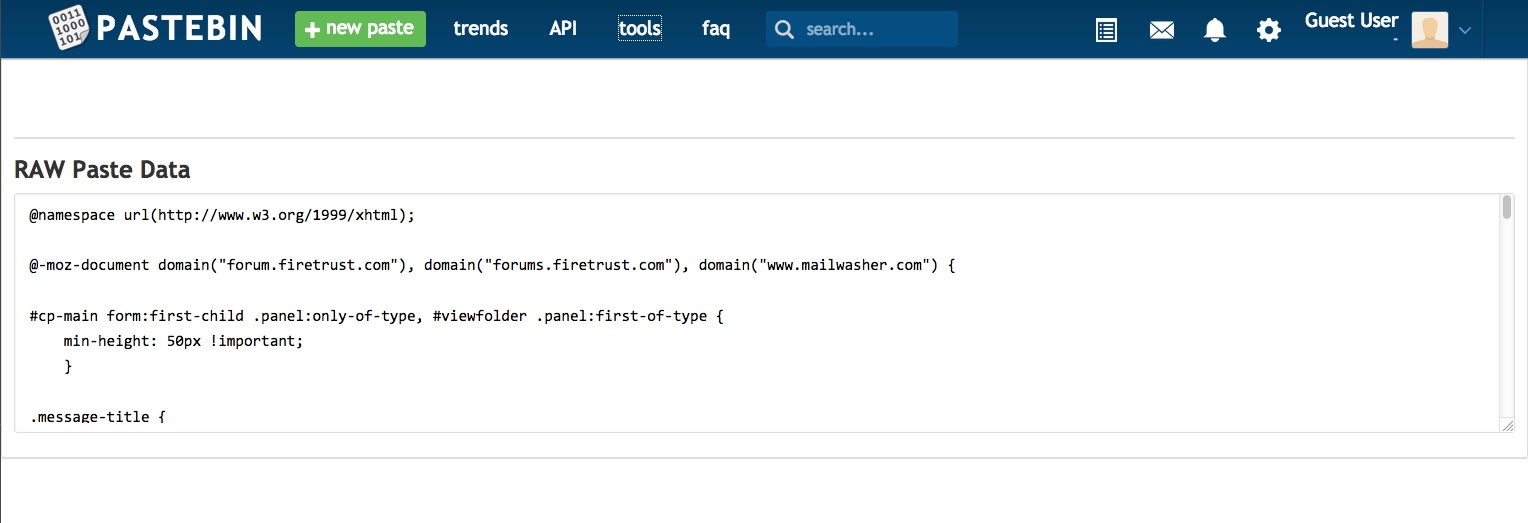Open the trends page
The height and width of the screenshot is (523, 1528).
tap(481, 29)
